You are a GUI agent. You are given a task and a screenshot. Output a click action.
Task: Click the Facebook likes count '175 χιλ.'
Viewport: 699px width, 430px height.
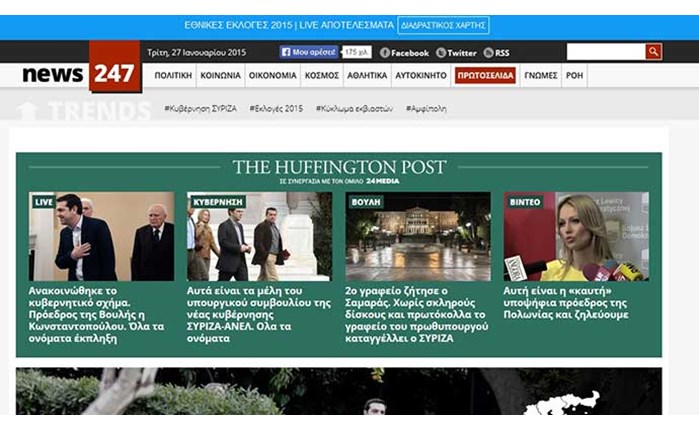(x=357, y=52)
